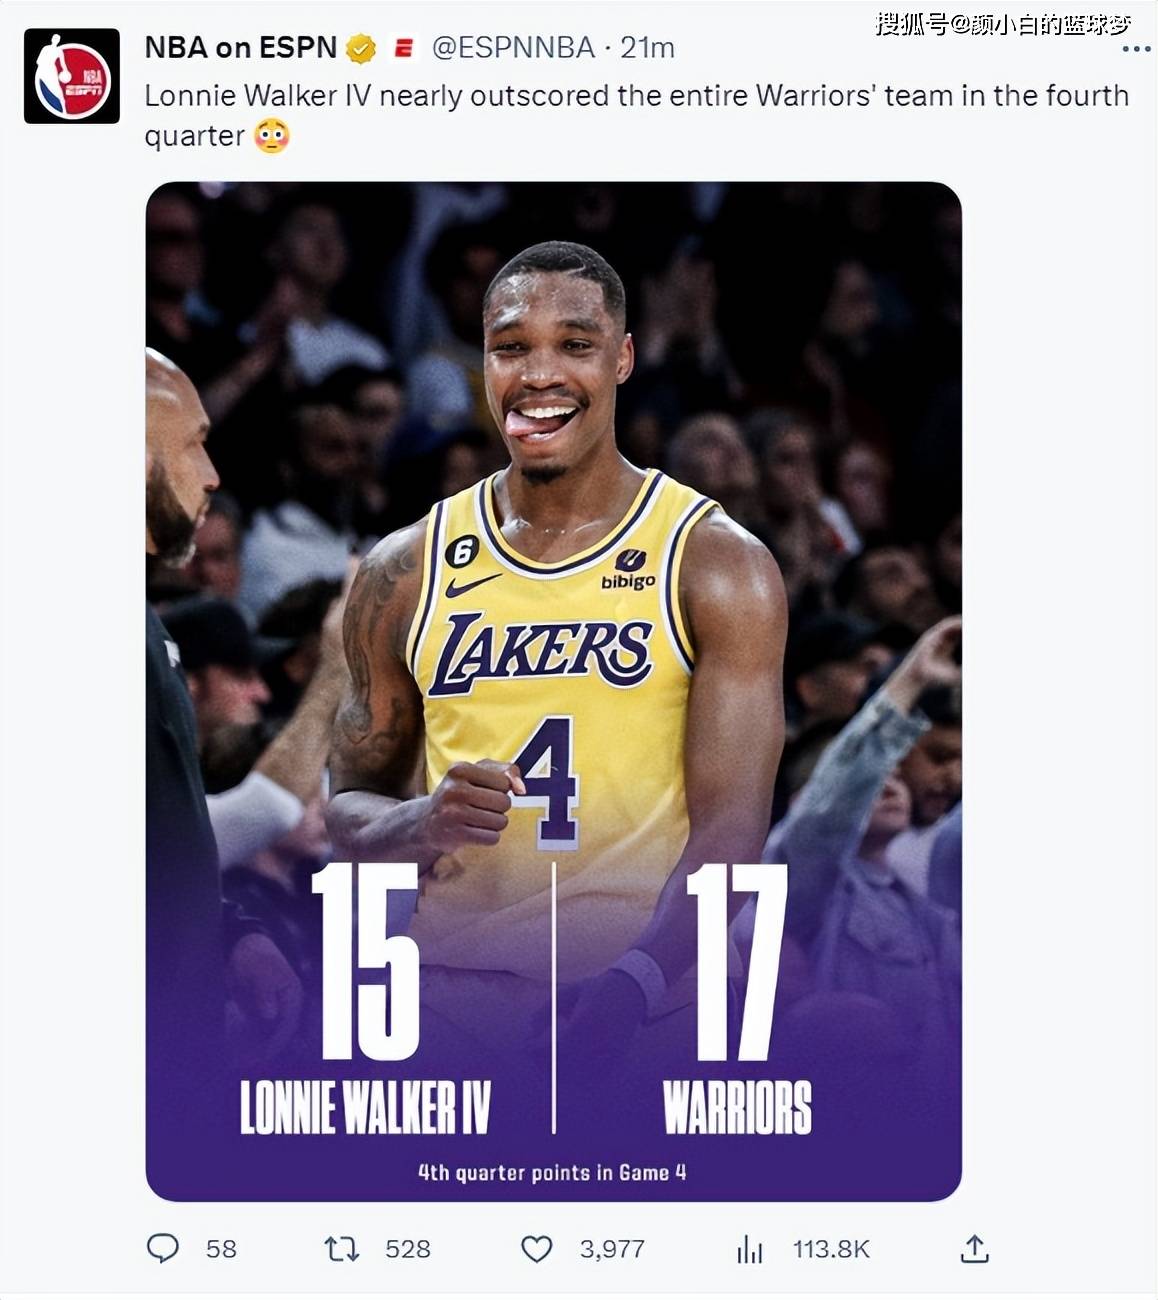1158x1300 pixels.
Task: Click the Sohu watermark text at top right
Action: pos(1003,23)
